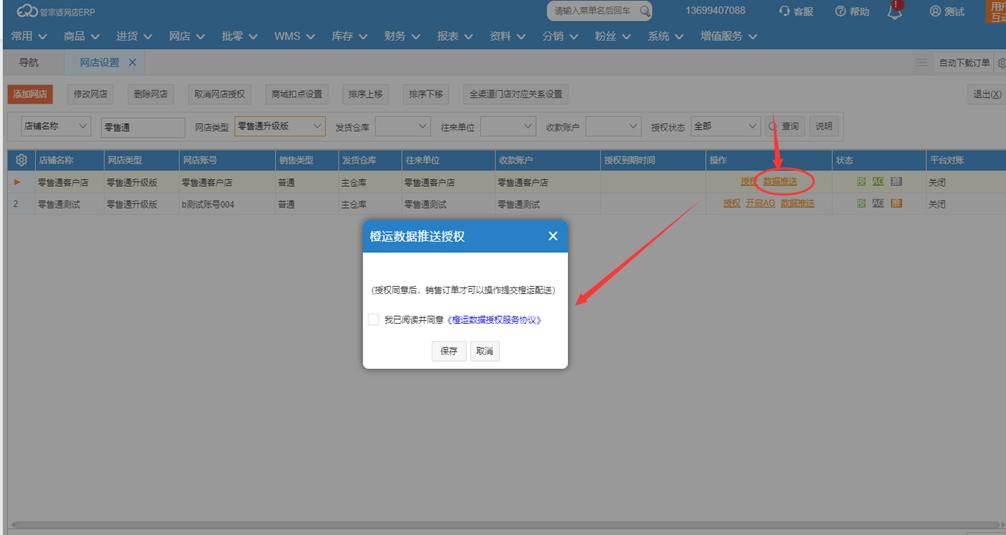Expand the 进货 menu
Image resolution: width=1006 pixels, height=535 pixels.
pos(134,36)
